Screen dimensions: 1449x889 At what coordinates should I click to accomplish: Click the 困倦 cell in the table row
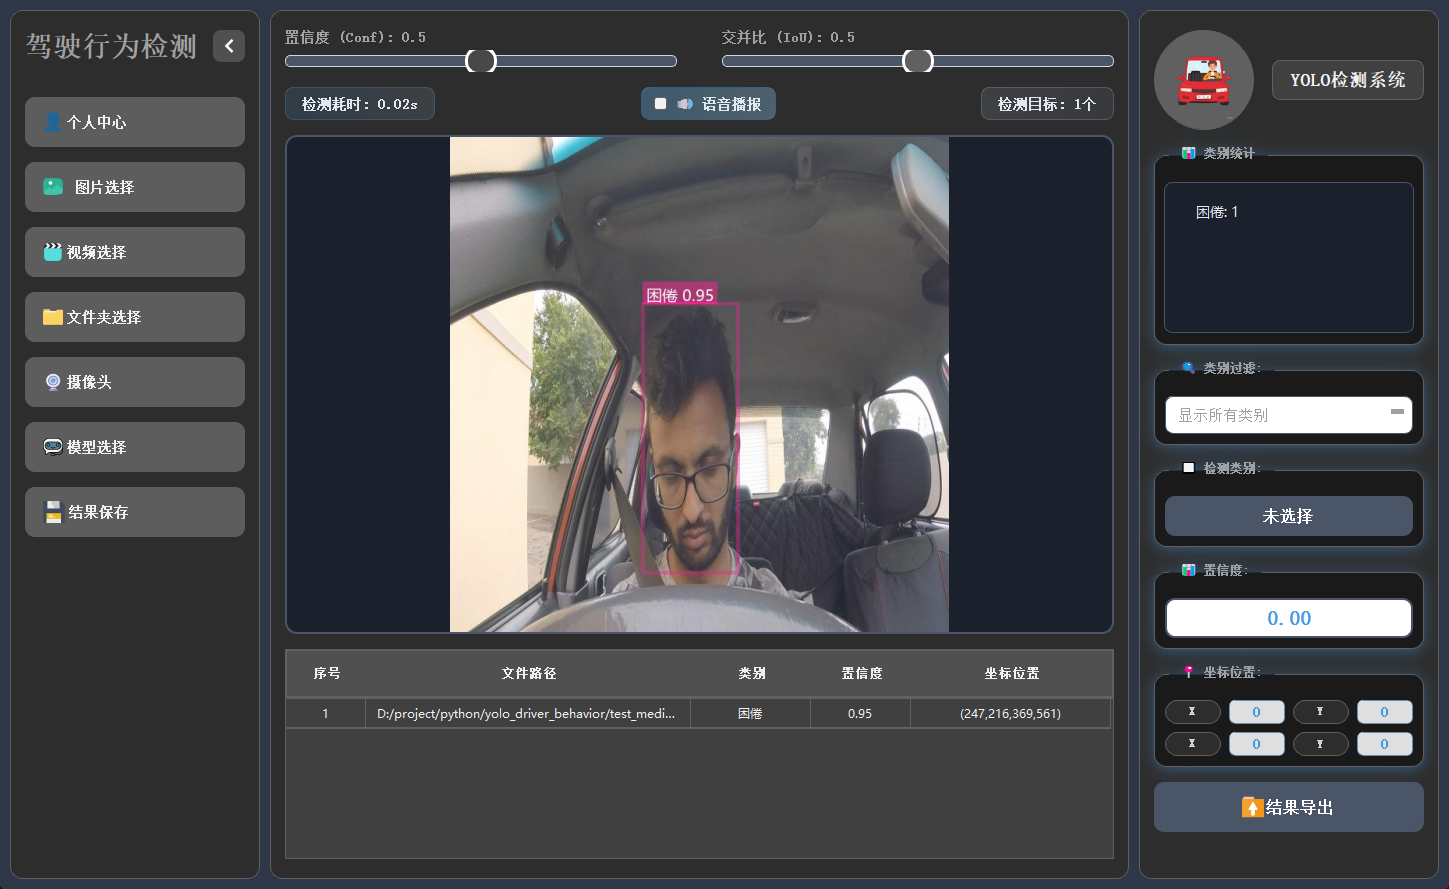(750, 714)
